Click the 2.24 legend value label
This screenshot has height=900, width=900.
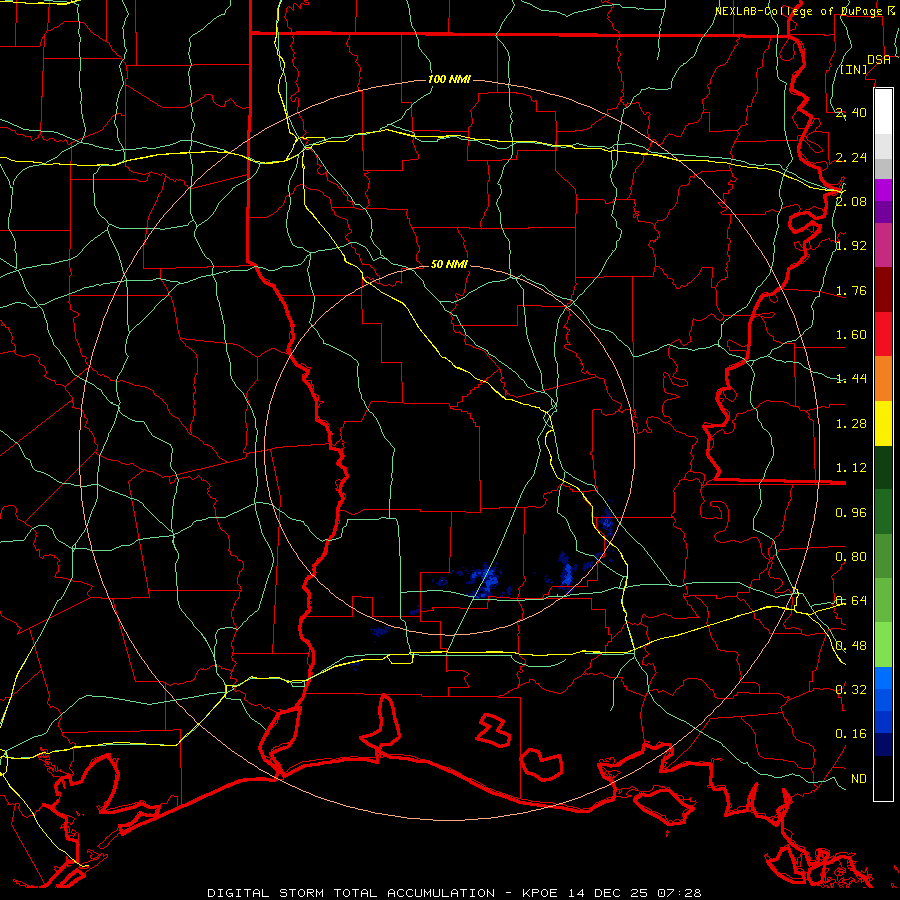[x=851, y=157]
